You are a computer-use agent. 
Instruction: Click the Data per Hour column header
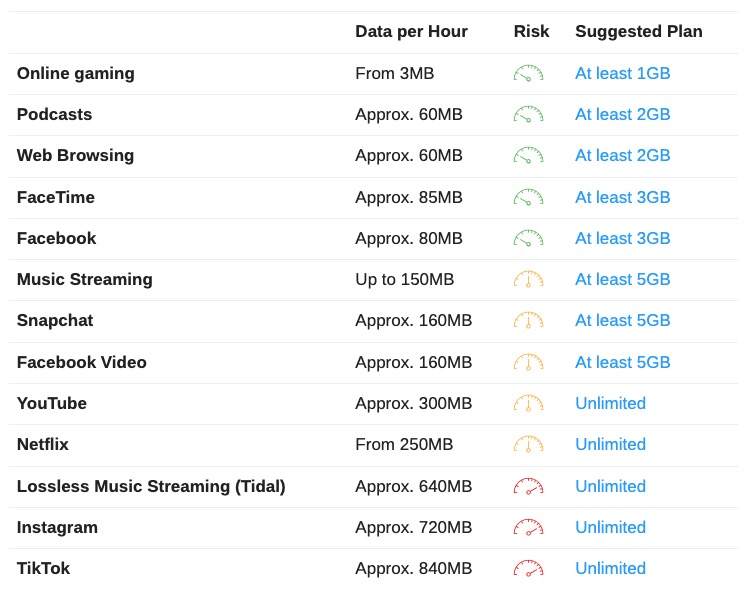[411, 32]
